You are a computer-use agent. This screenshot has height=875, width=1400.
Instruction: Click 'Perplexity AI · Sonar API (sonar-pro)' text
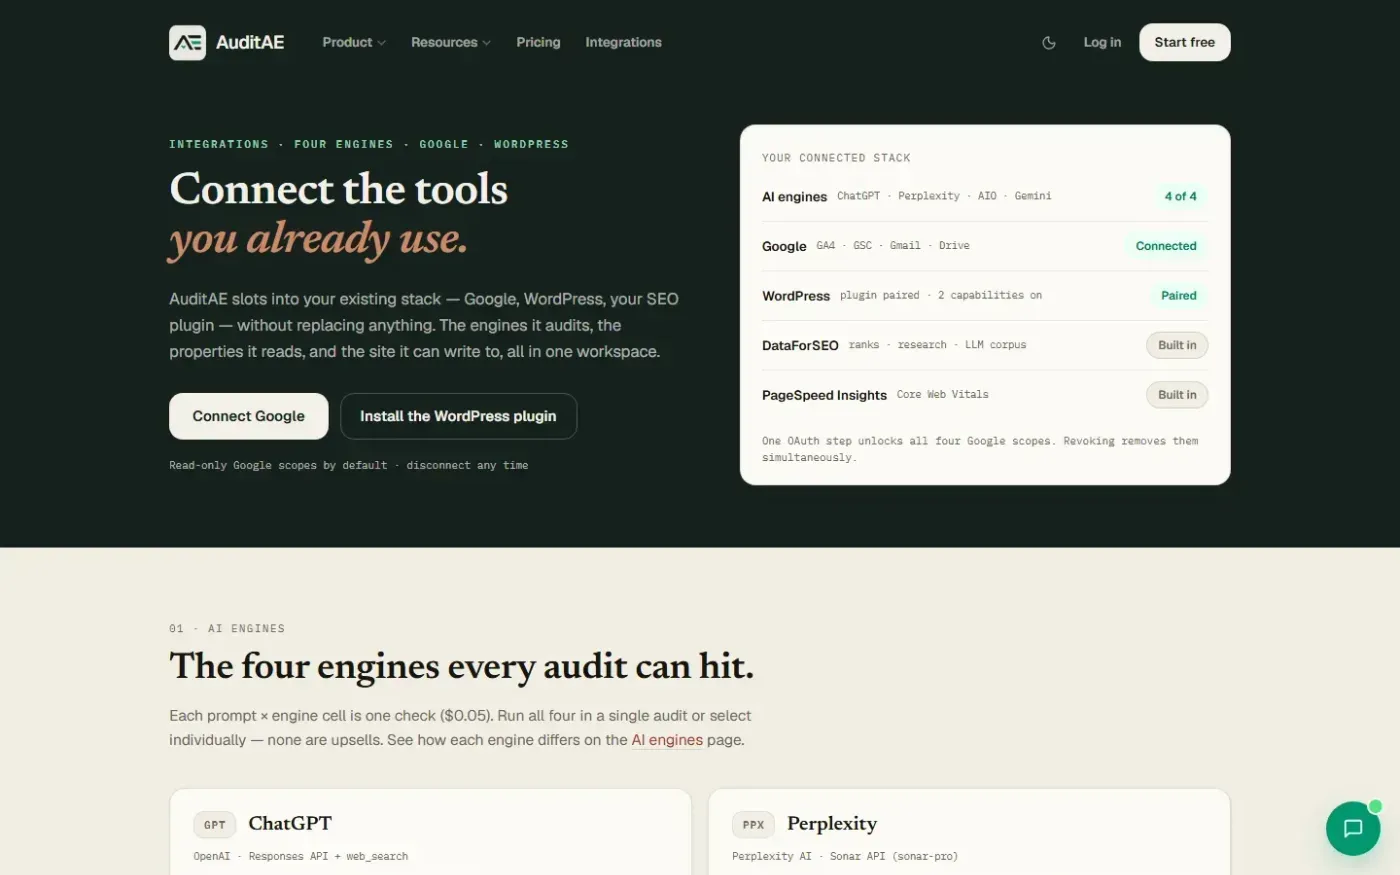point(845,856)
